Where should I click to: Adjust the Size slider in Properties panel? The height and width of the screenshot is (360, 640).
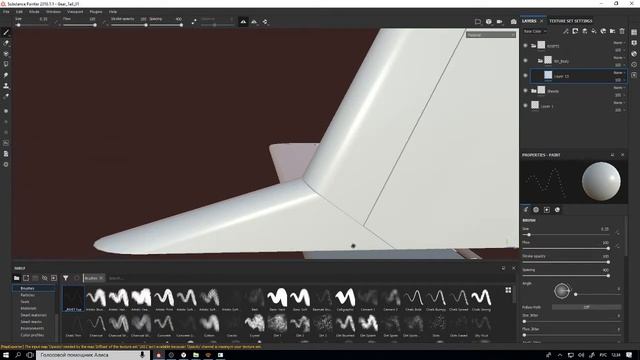click(x=566, y=235)
